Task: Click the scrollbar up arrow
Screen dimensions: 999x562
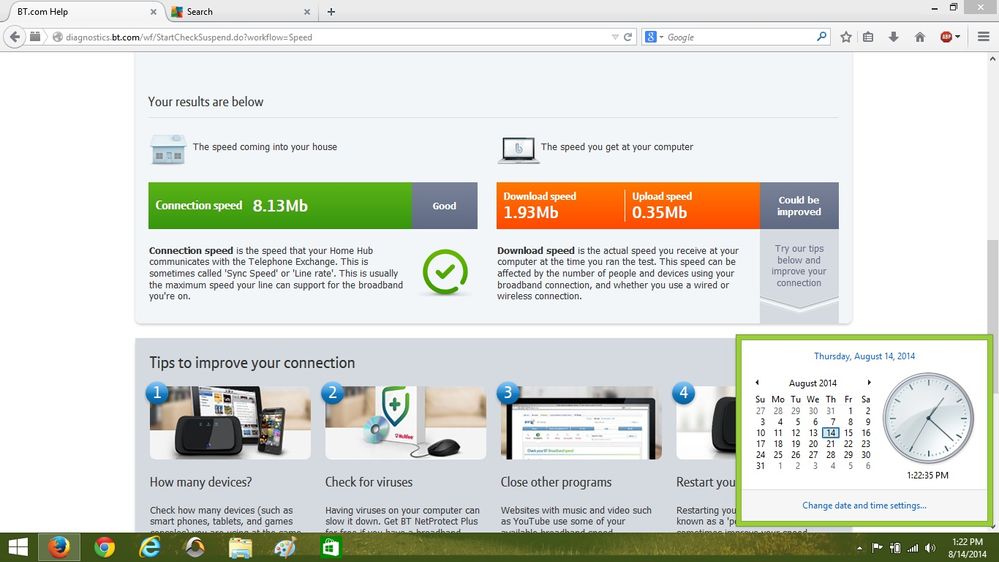Action: (992, 59)
